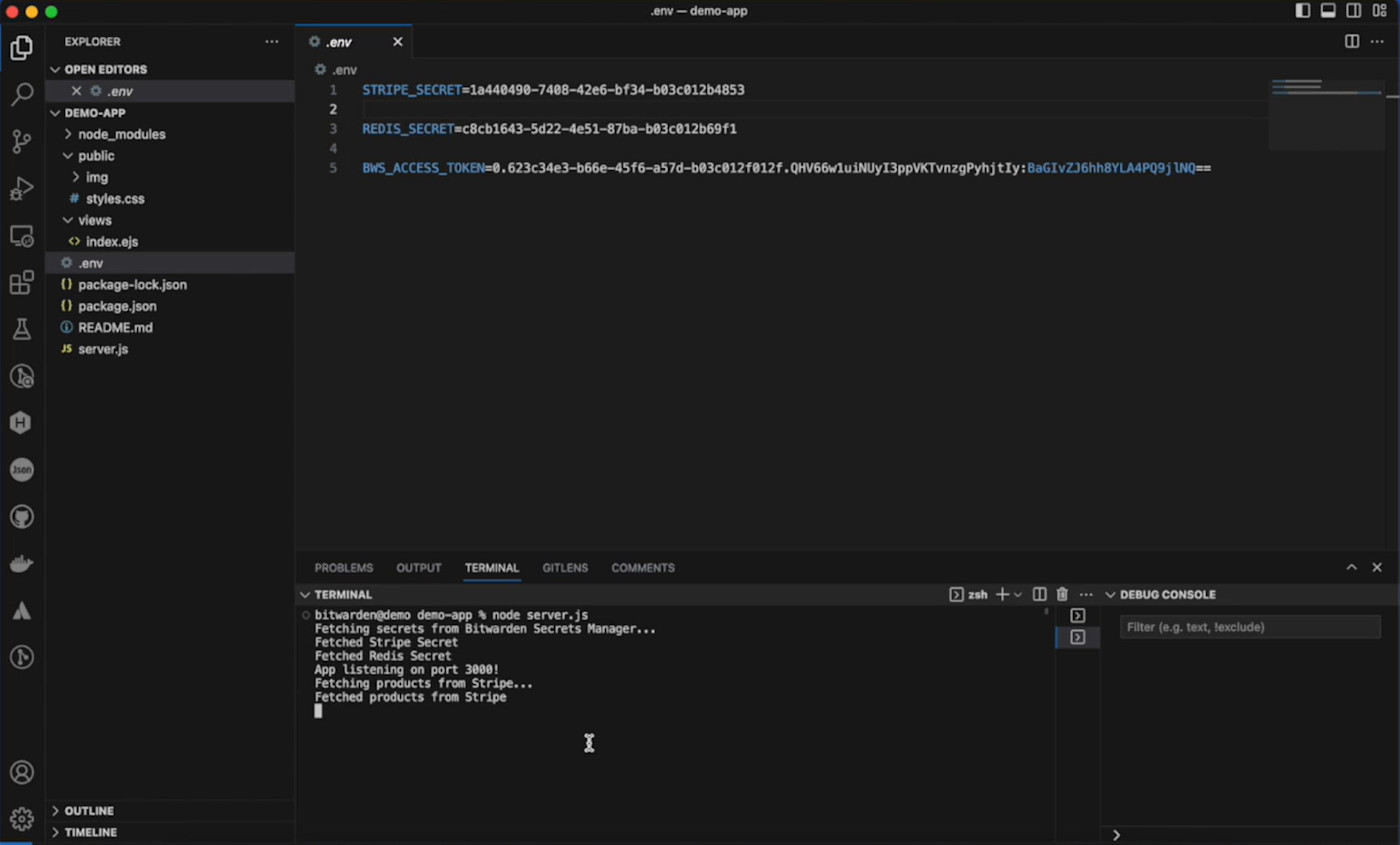Screen dimensions: 1400x845
Task: Split the terminal
Action: (1039, 594)
